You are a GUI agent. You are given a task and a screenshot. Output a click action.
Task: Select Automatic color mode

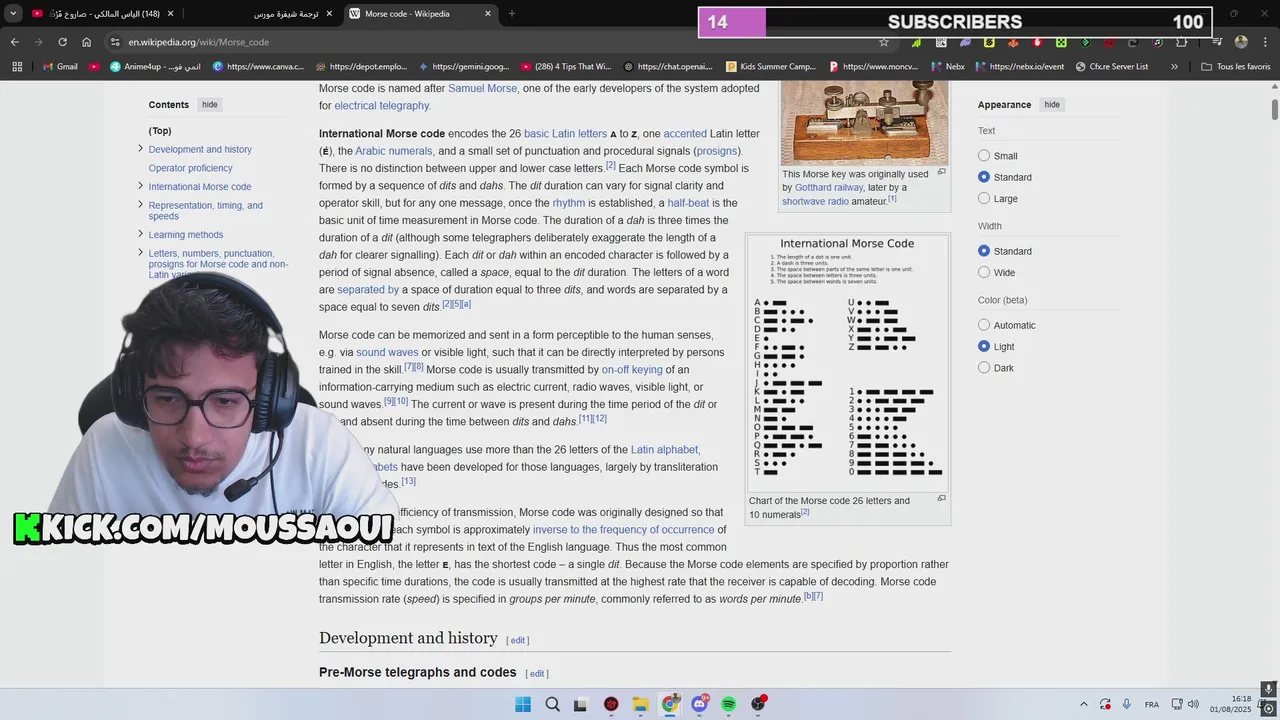point(984,325)
